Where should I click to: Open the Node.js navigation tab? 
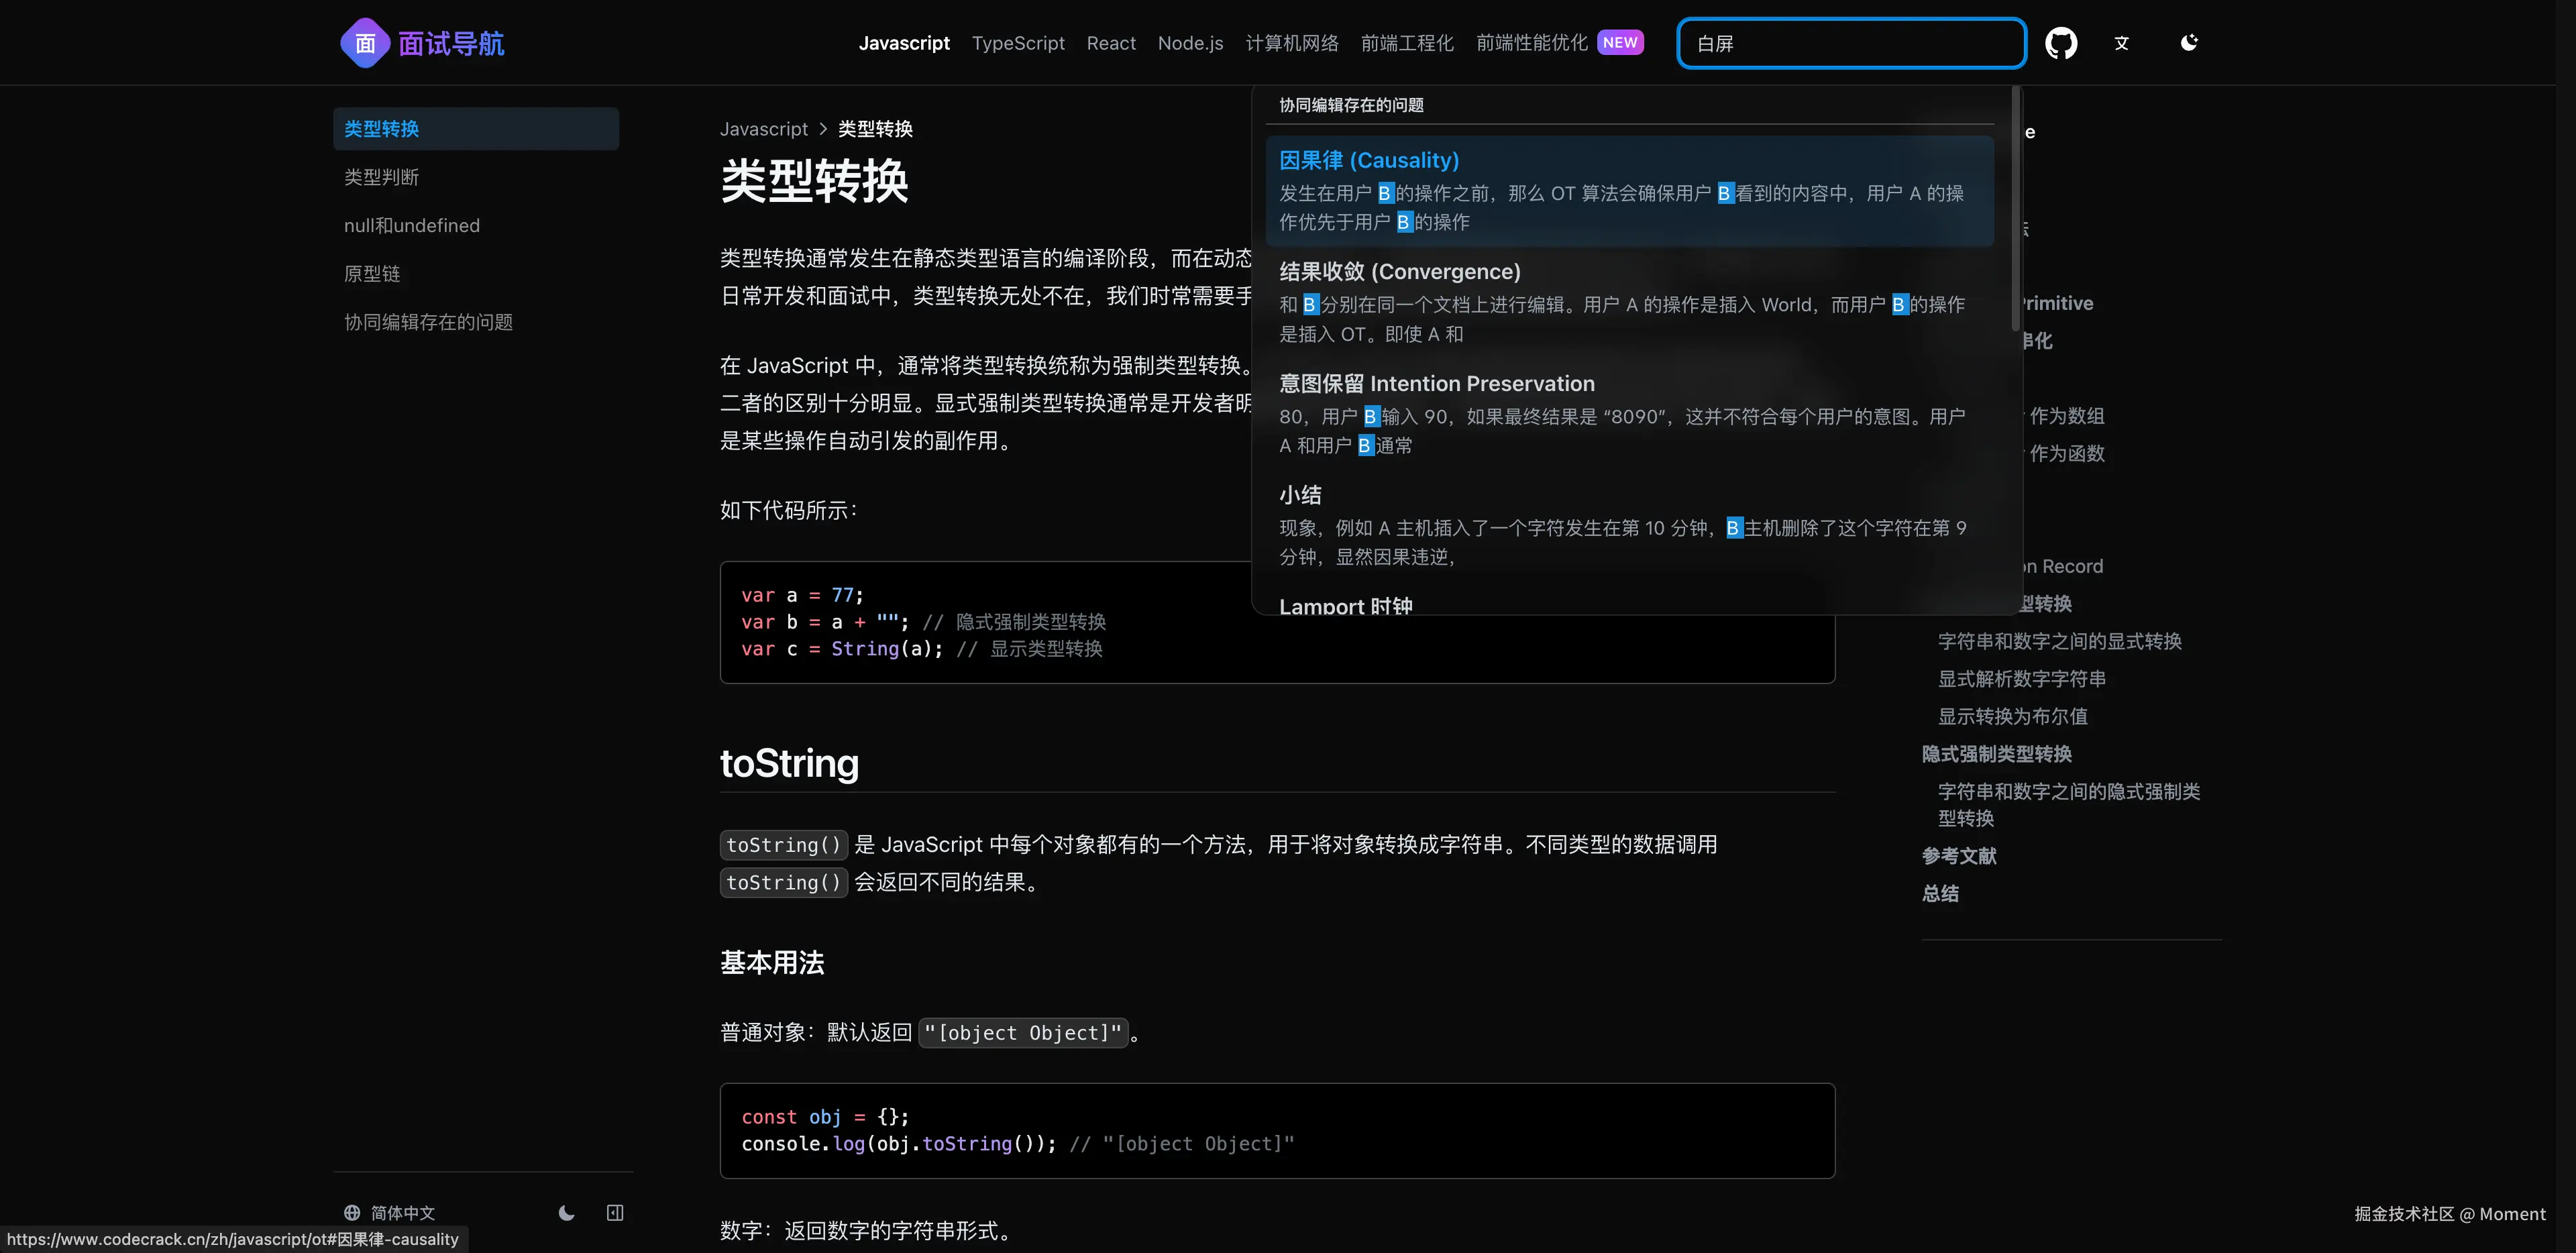pyautogui.click(x=1190, y=43)
